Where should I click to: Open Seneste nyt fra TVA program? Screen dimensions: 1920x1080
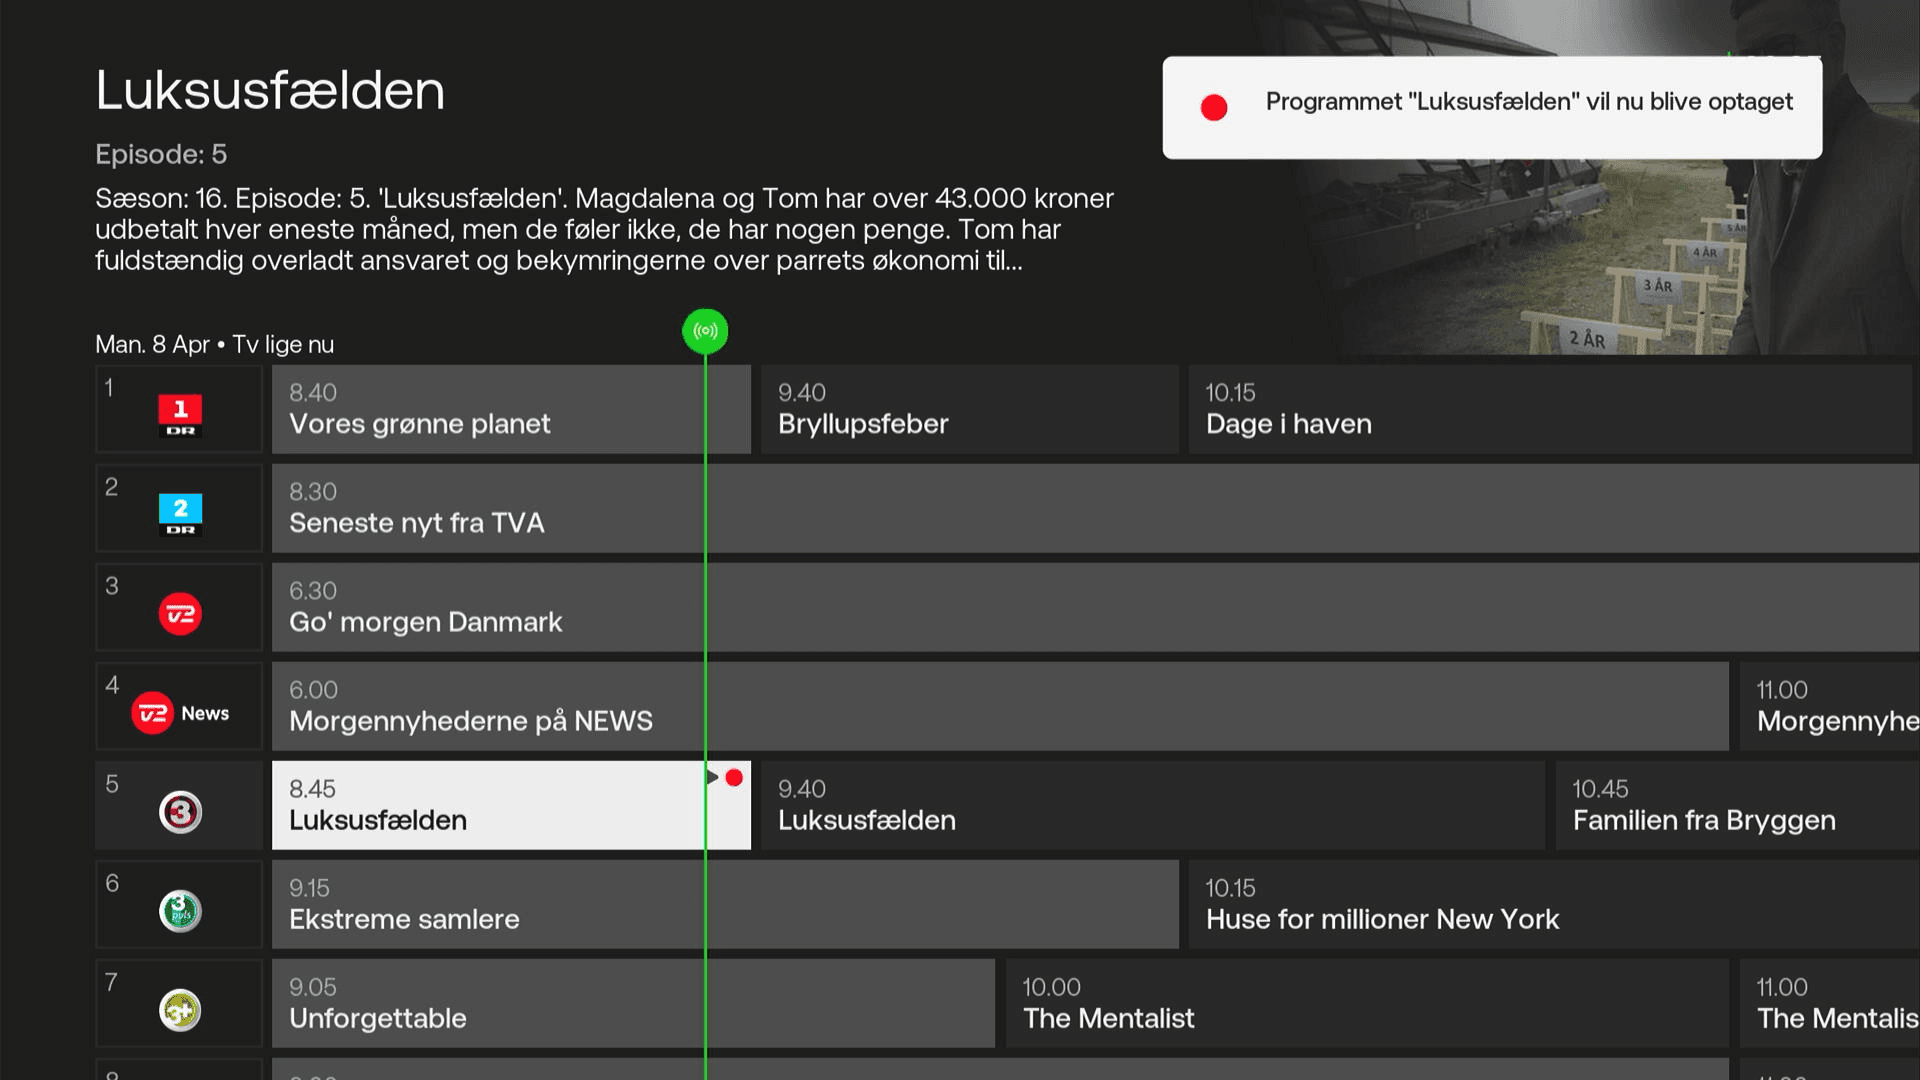point(1096,508)
